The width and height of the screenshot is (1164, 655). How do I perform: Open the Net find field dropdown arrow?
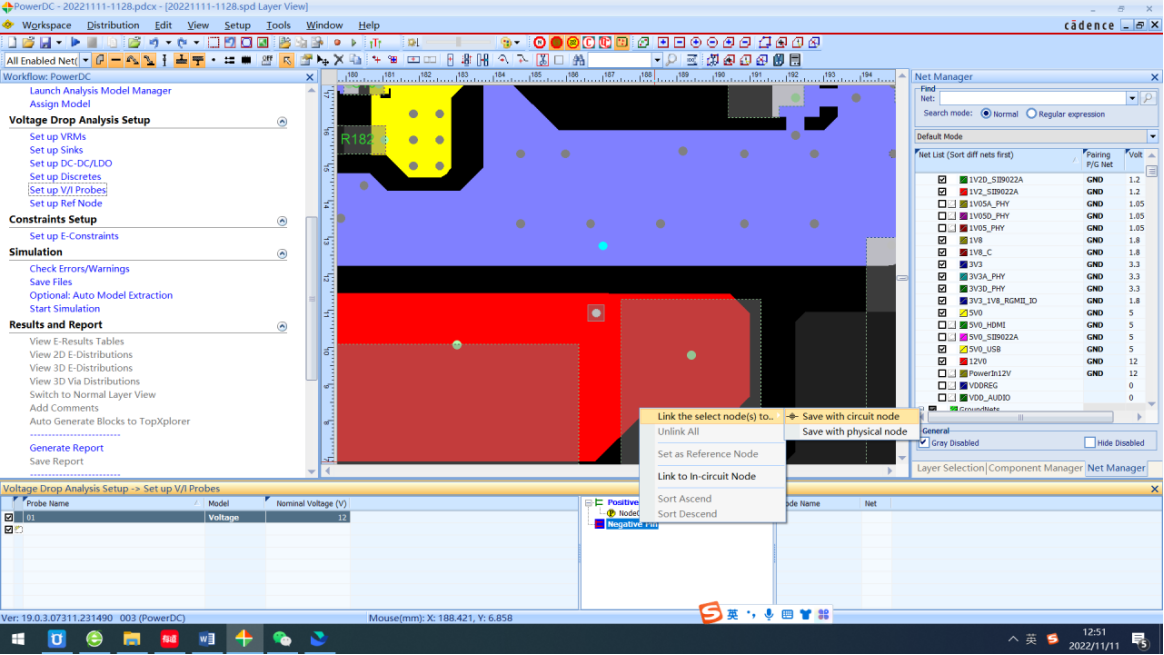click(1132, 98)
